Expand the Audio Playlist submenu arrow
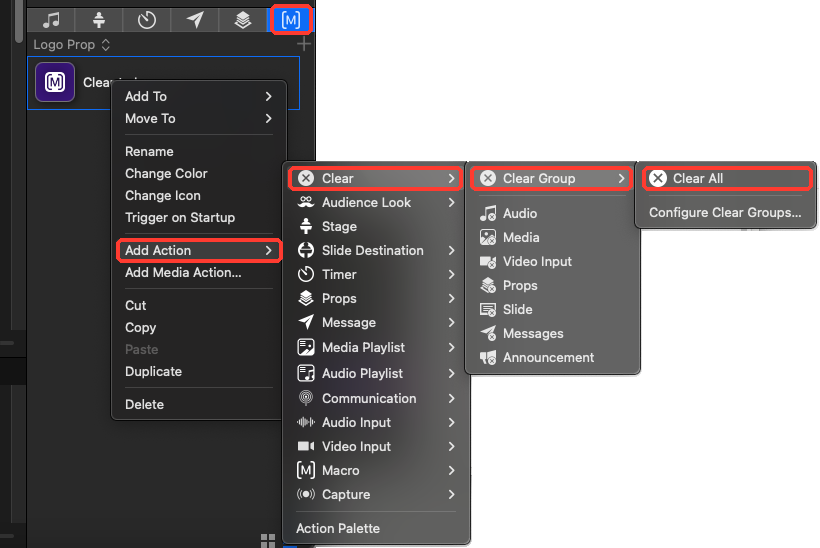Screen dimensions: 820x548 click(451, 373)
